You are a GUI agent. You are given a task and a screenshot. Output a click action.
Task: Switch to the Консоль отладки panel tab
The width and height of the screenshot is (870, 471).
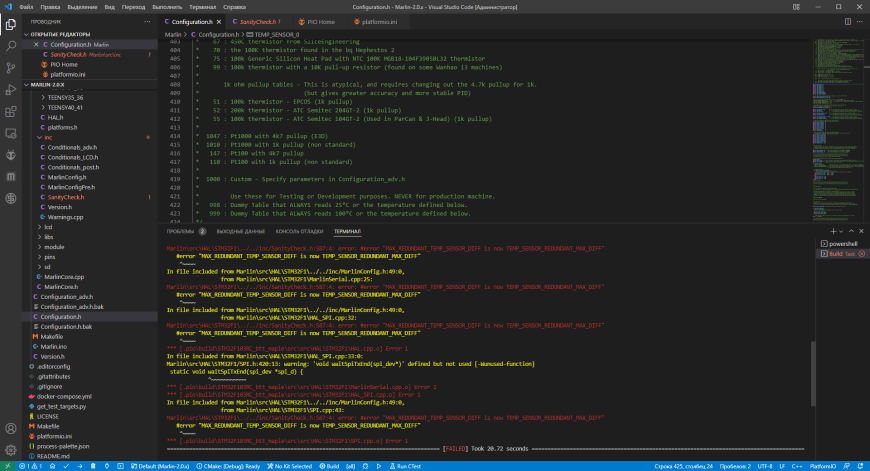299,231
